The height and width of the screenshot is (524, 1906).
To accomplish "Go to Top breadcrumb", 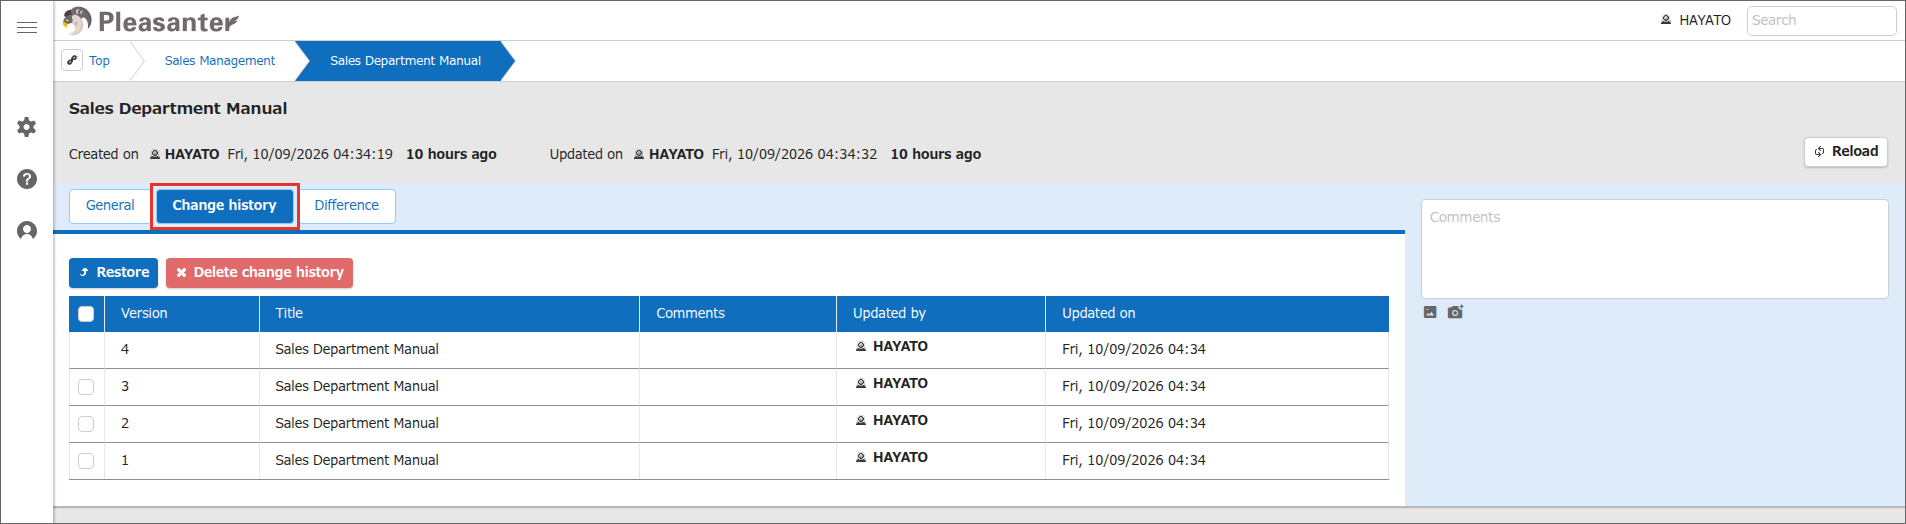I will 99,60.
